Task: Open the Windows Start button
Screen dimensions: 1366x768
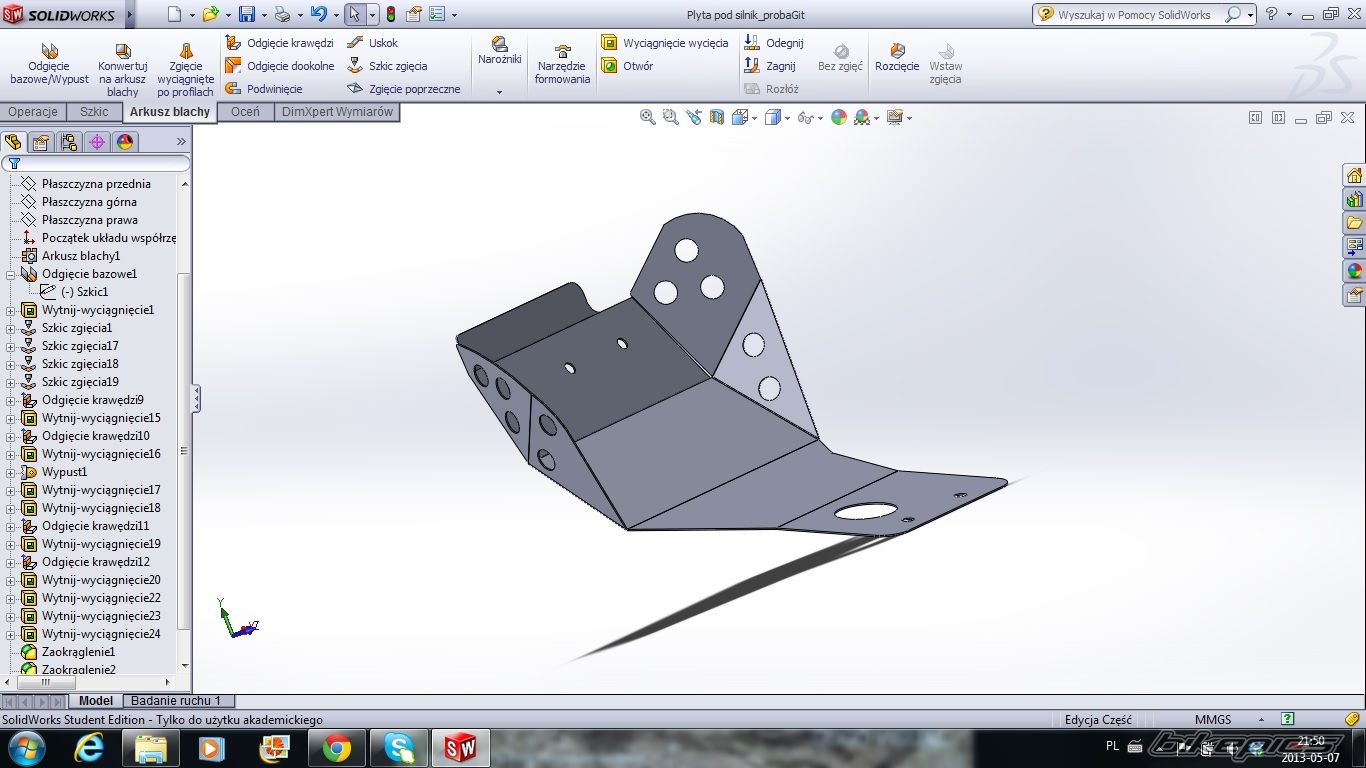Action: click(25, 748)
